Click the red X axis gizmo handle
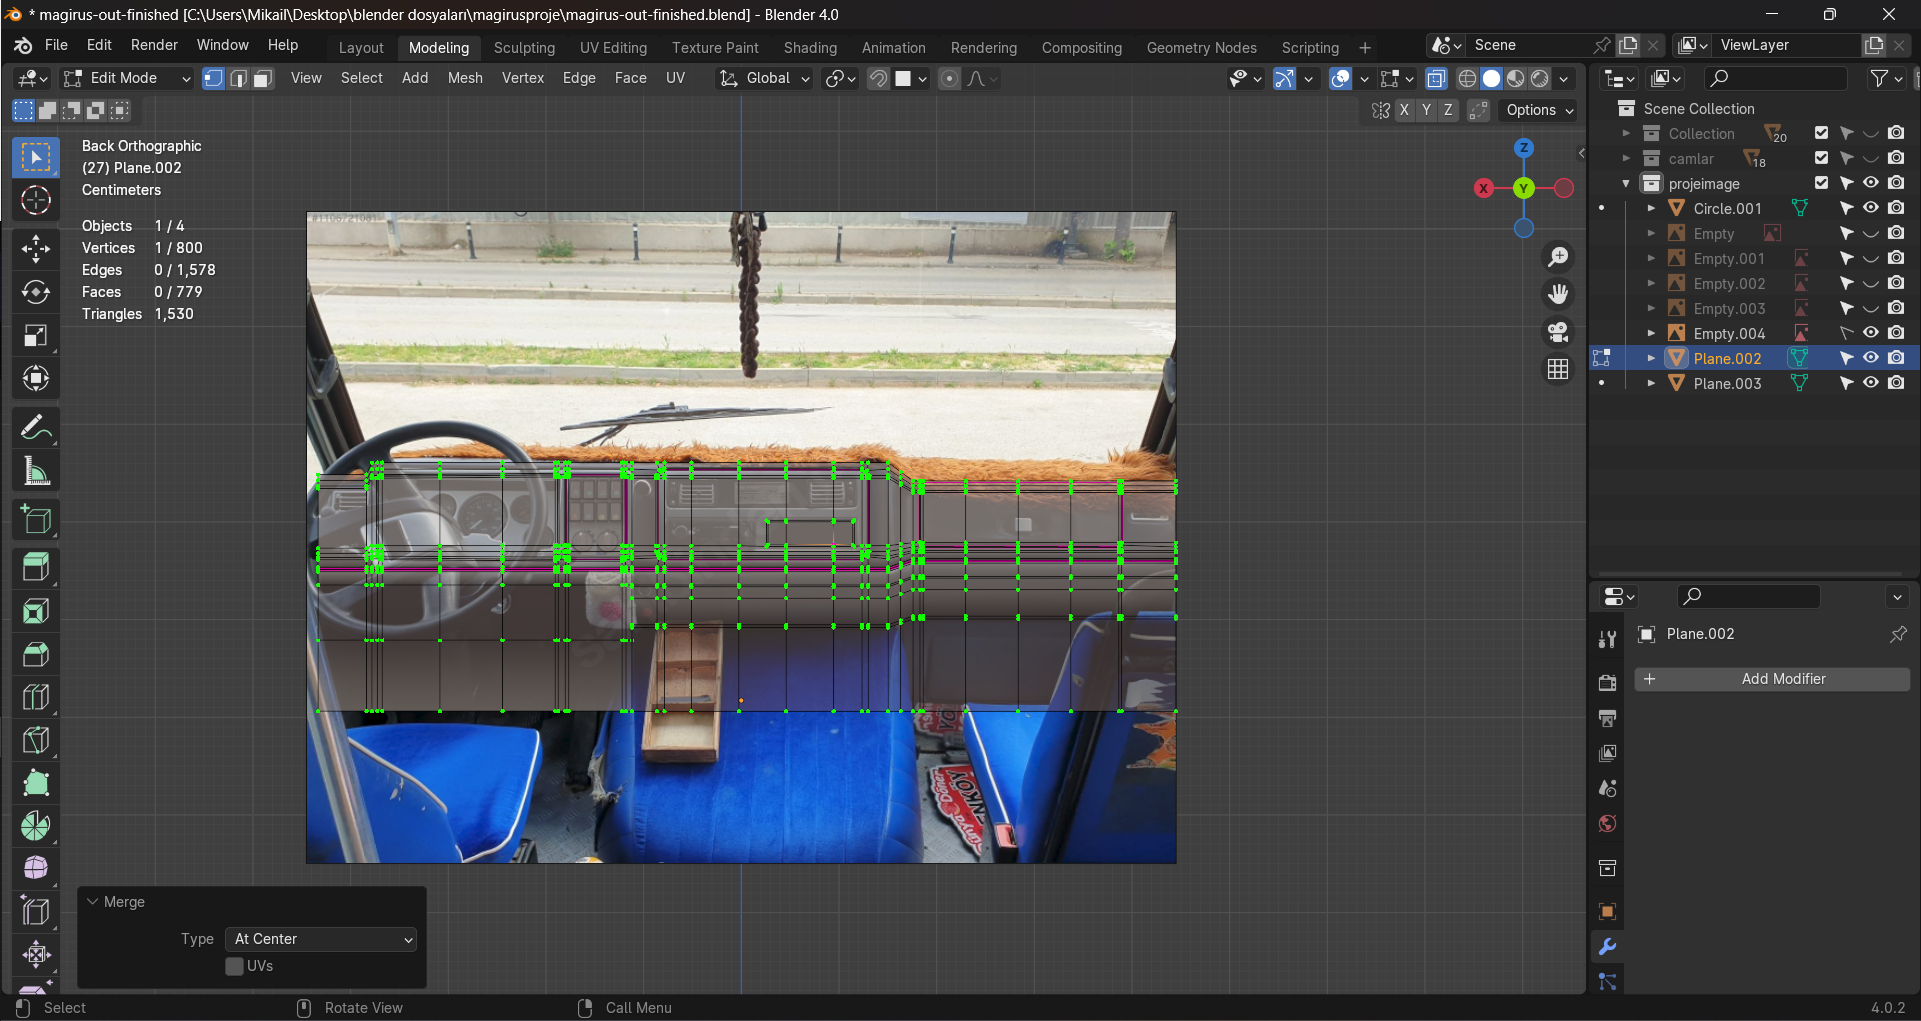The width and height of the screenshot is (1921, 1021). tap(1484, 188)
